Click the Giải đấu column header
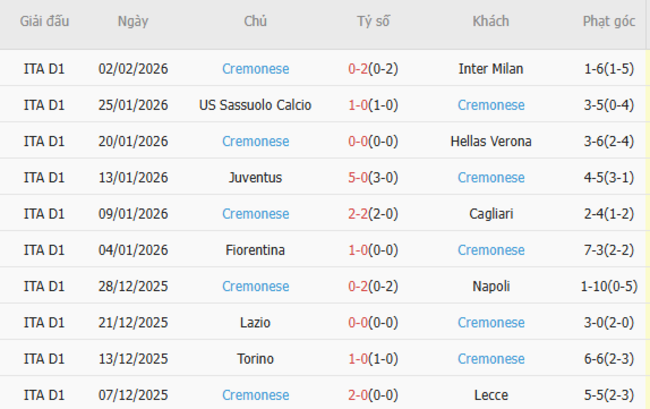The image size is (650, 409). tap(44, 21)
